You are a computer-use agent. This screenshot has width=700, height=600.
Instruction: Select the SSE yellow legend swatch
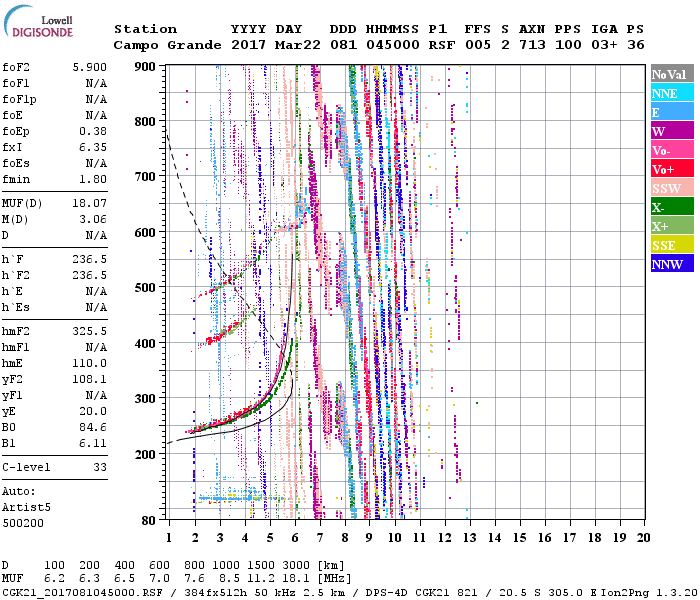672,245
